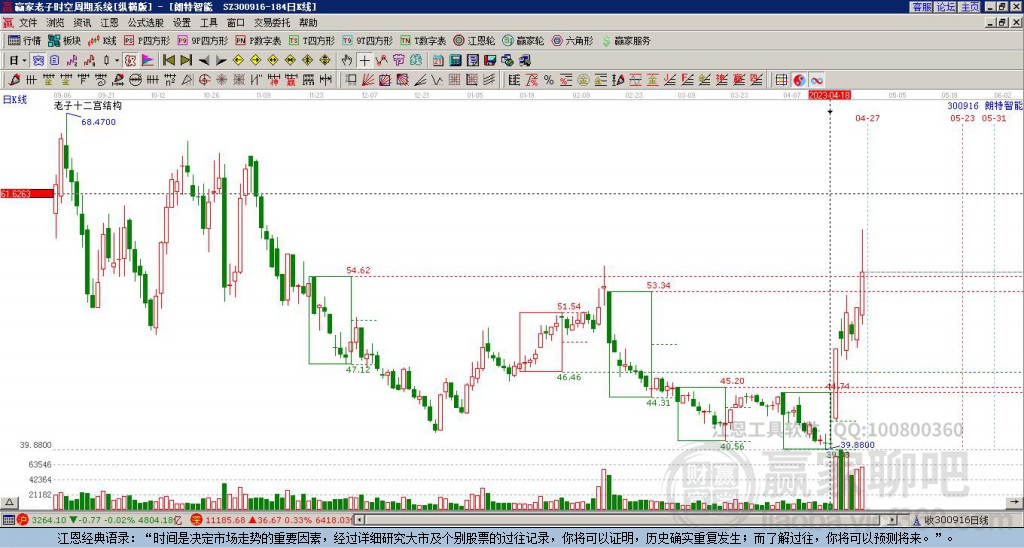Open the 工具 menu
The width and height of the screenshot is (1024, 548).
click(208, 23)
